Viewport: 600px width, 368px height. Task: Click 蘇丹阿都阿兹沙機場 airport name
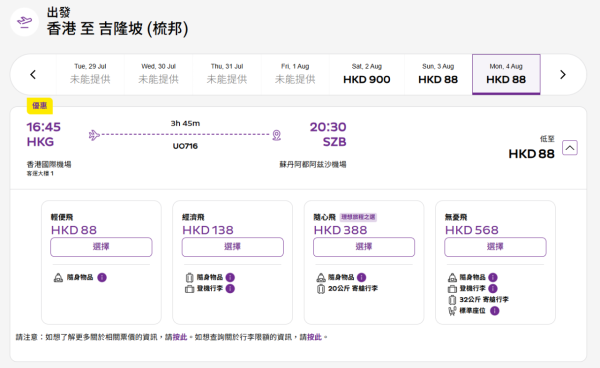click(x=313, y=164)
